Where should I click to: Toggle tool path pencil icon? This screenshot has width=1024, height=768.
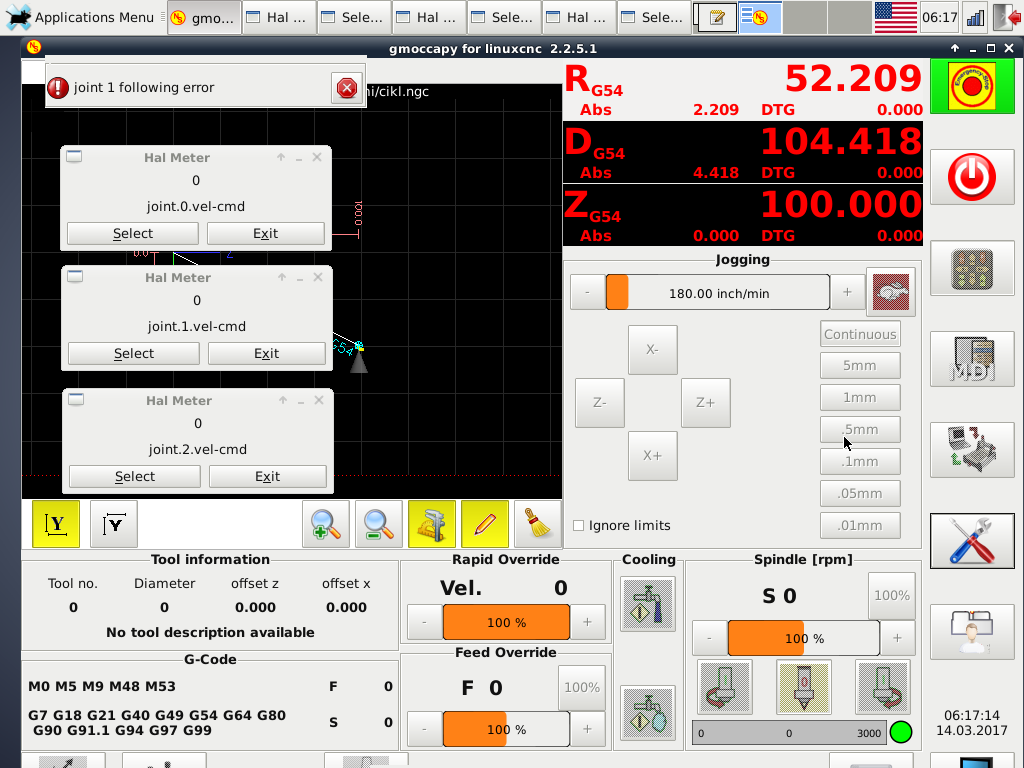point(485,524)
